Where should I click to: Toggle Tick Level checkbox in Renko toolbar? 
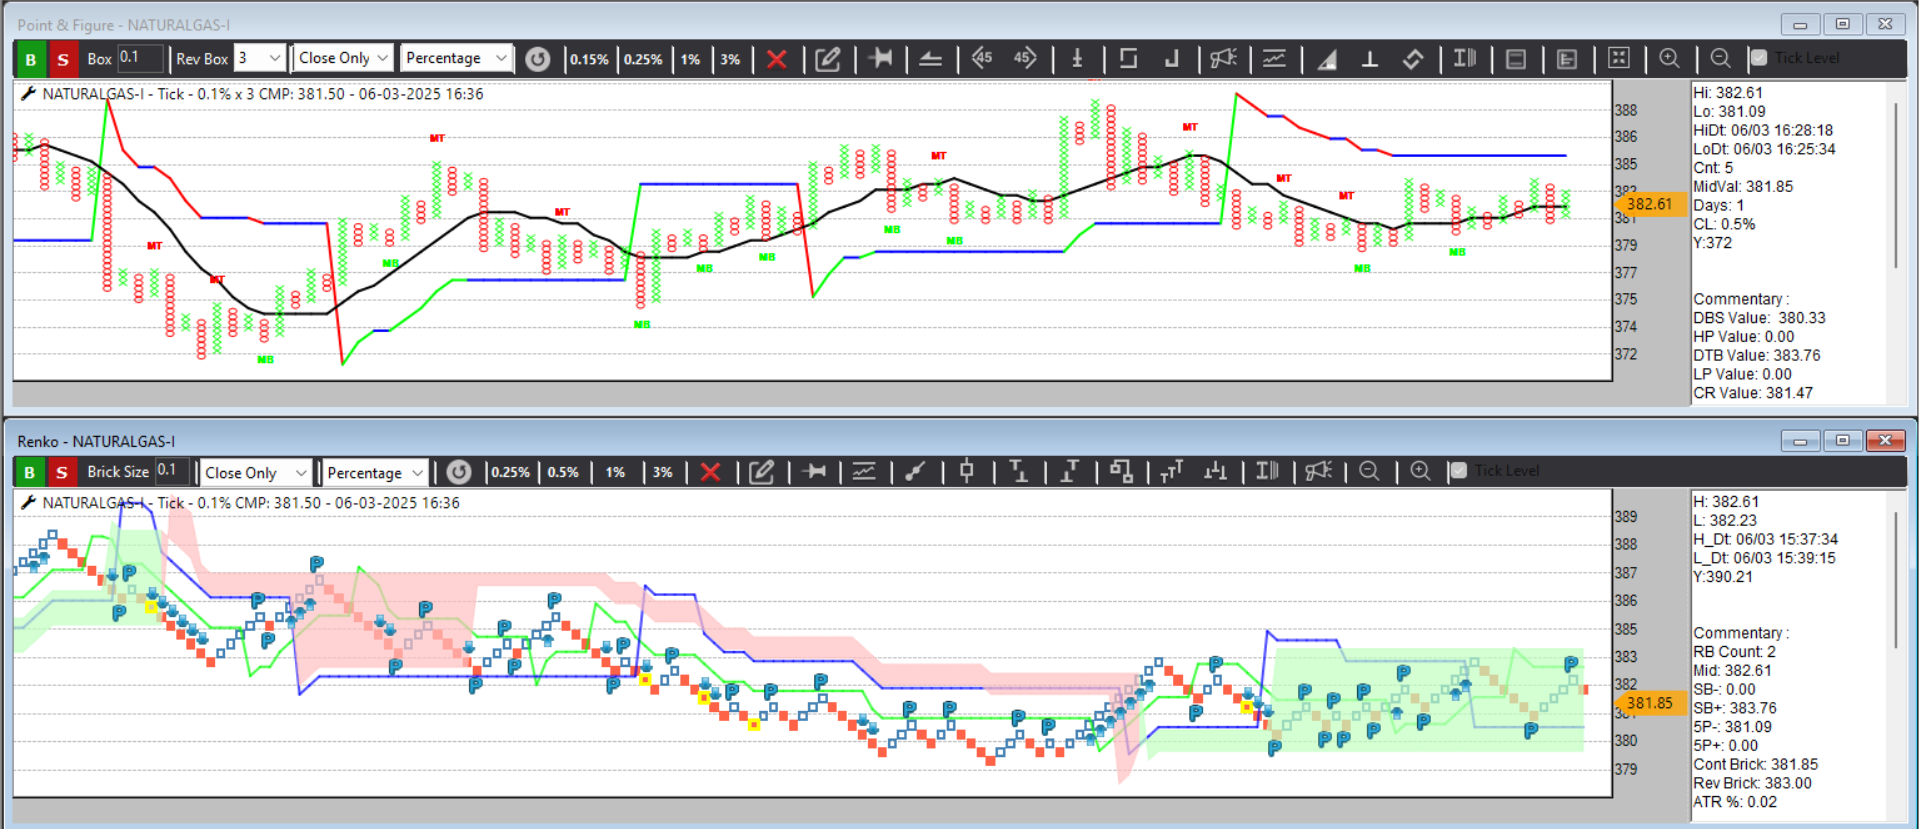click(x=1459, y=471)
